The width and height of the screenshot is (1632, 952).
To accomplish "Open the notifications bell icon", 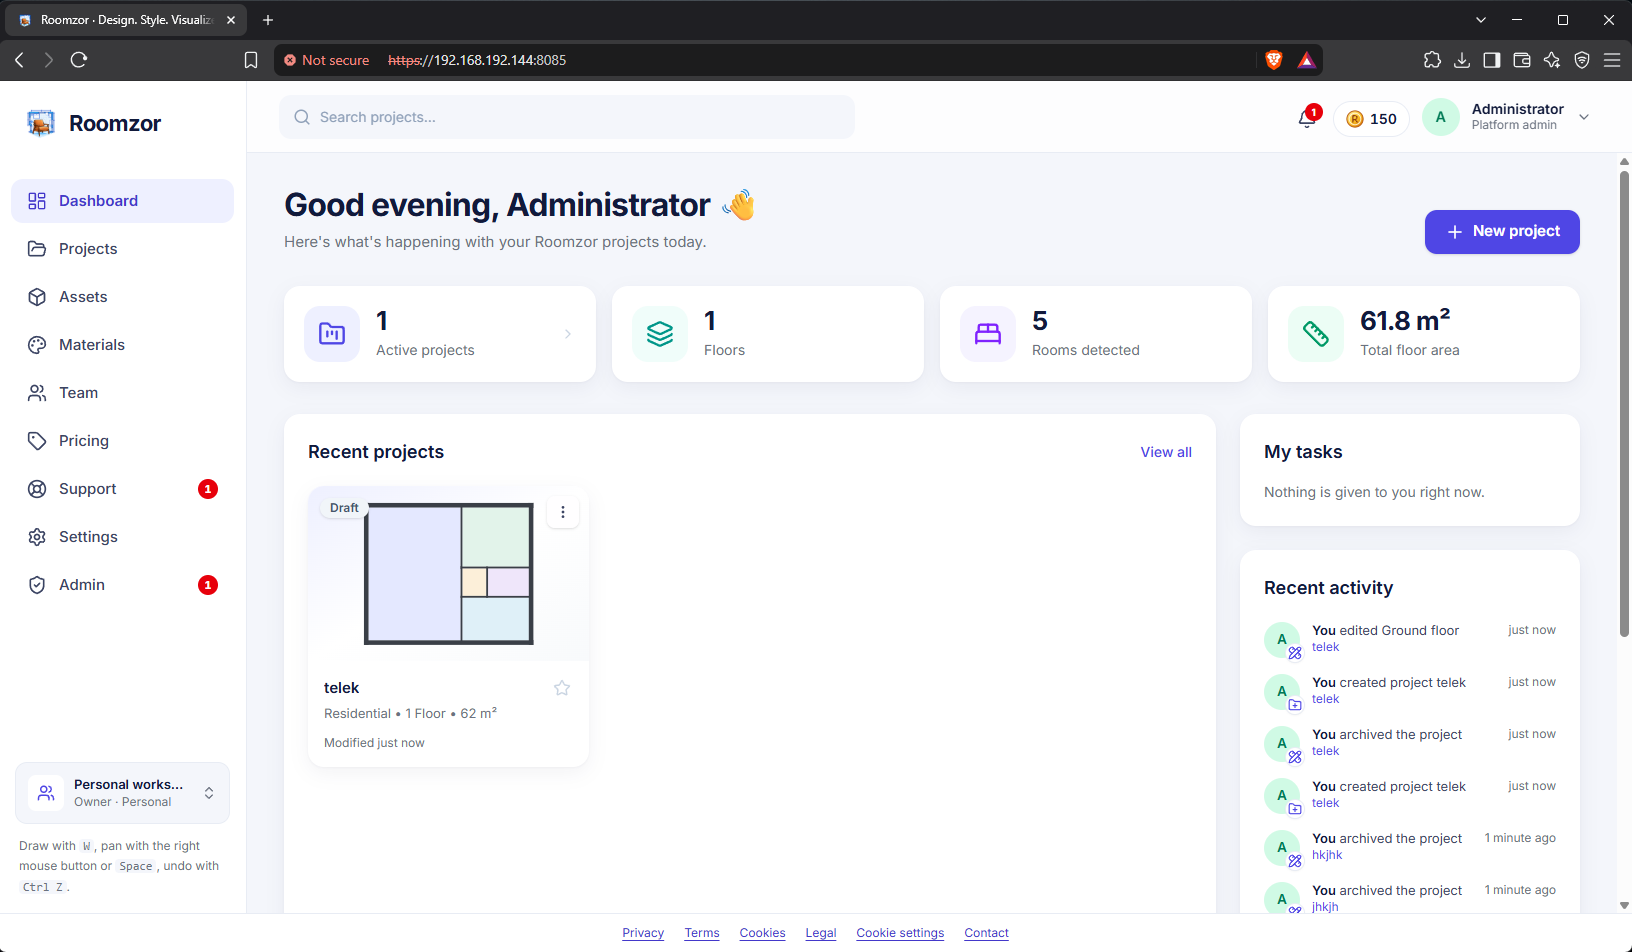I will 1307,118.
